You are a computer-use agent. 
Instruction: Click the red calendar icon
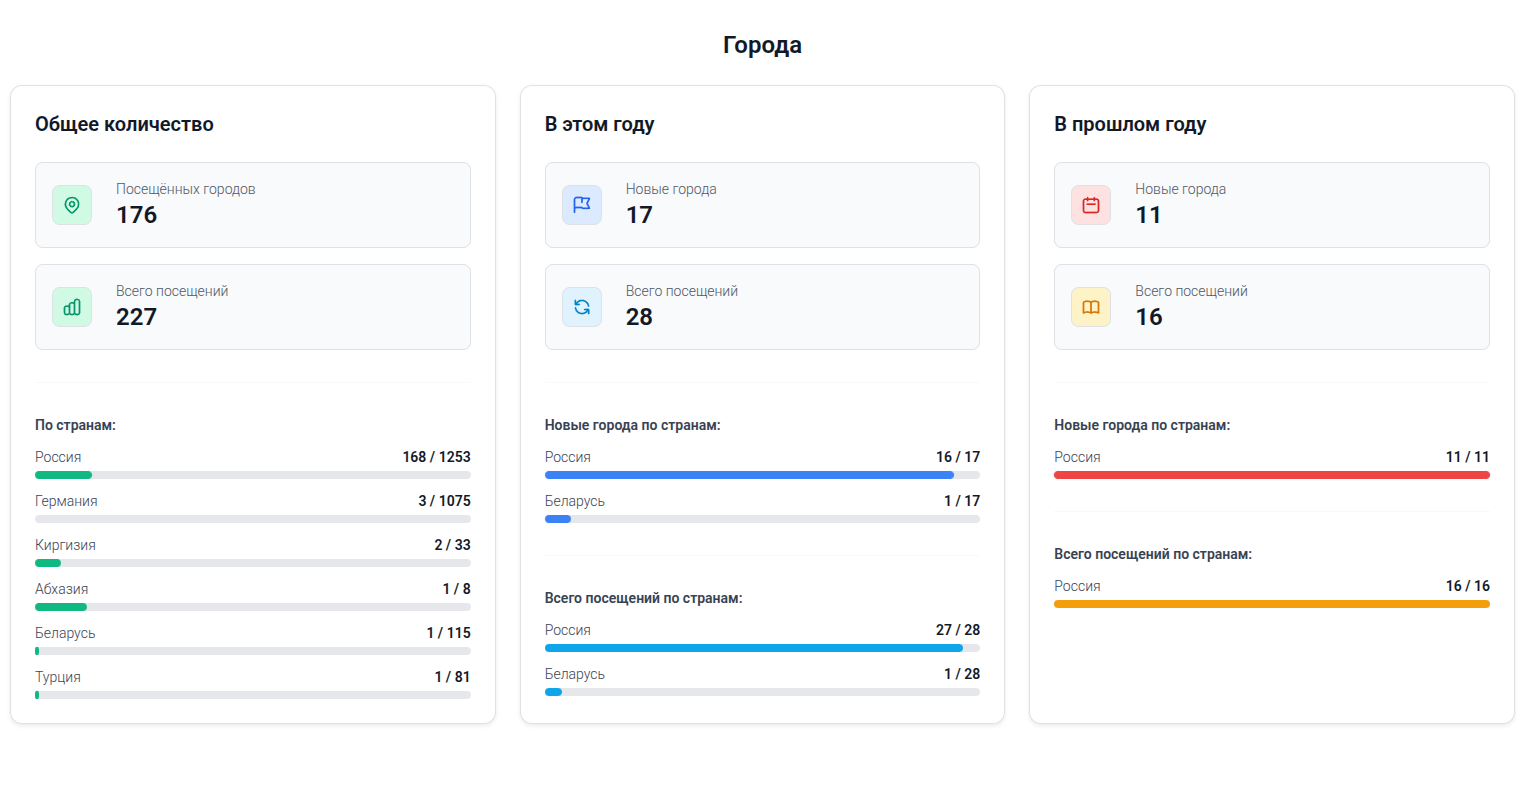(1091, 205)
